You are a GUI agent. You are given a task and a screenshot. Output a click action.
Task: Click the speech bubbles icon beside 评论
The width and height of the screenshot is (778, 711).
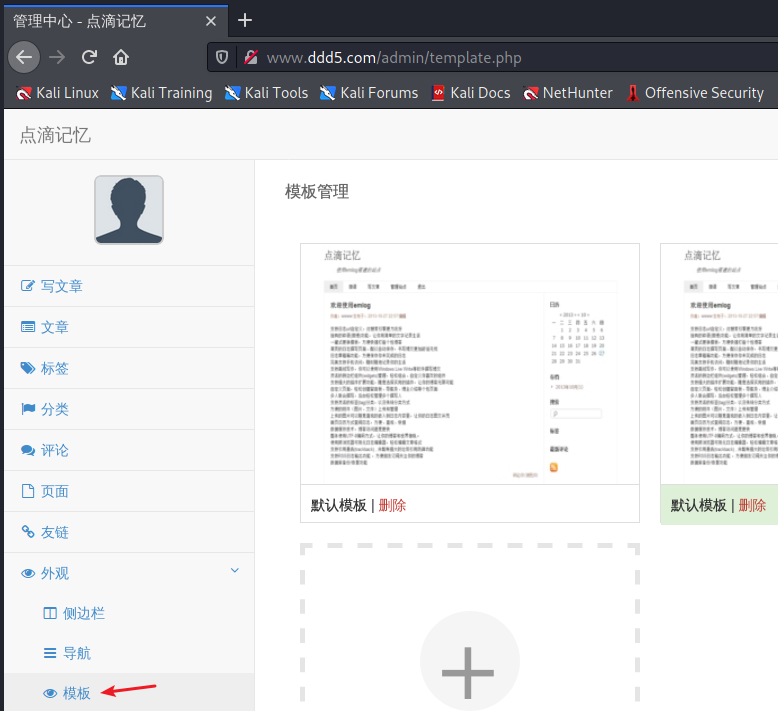[x=28, y=450]
